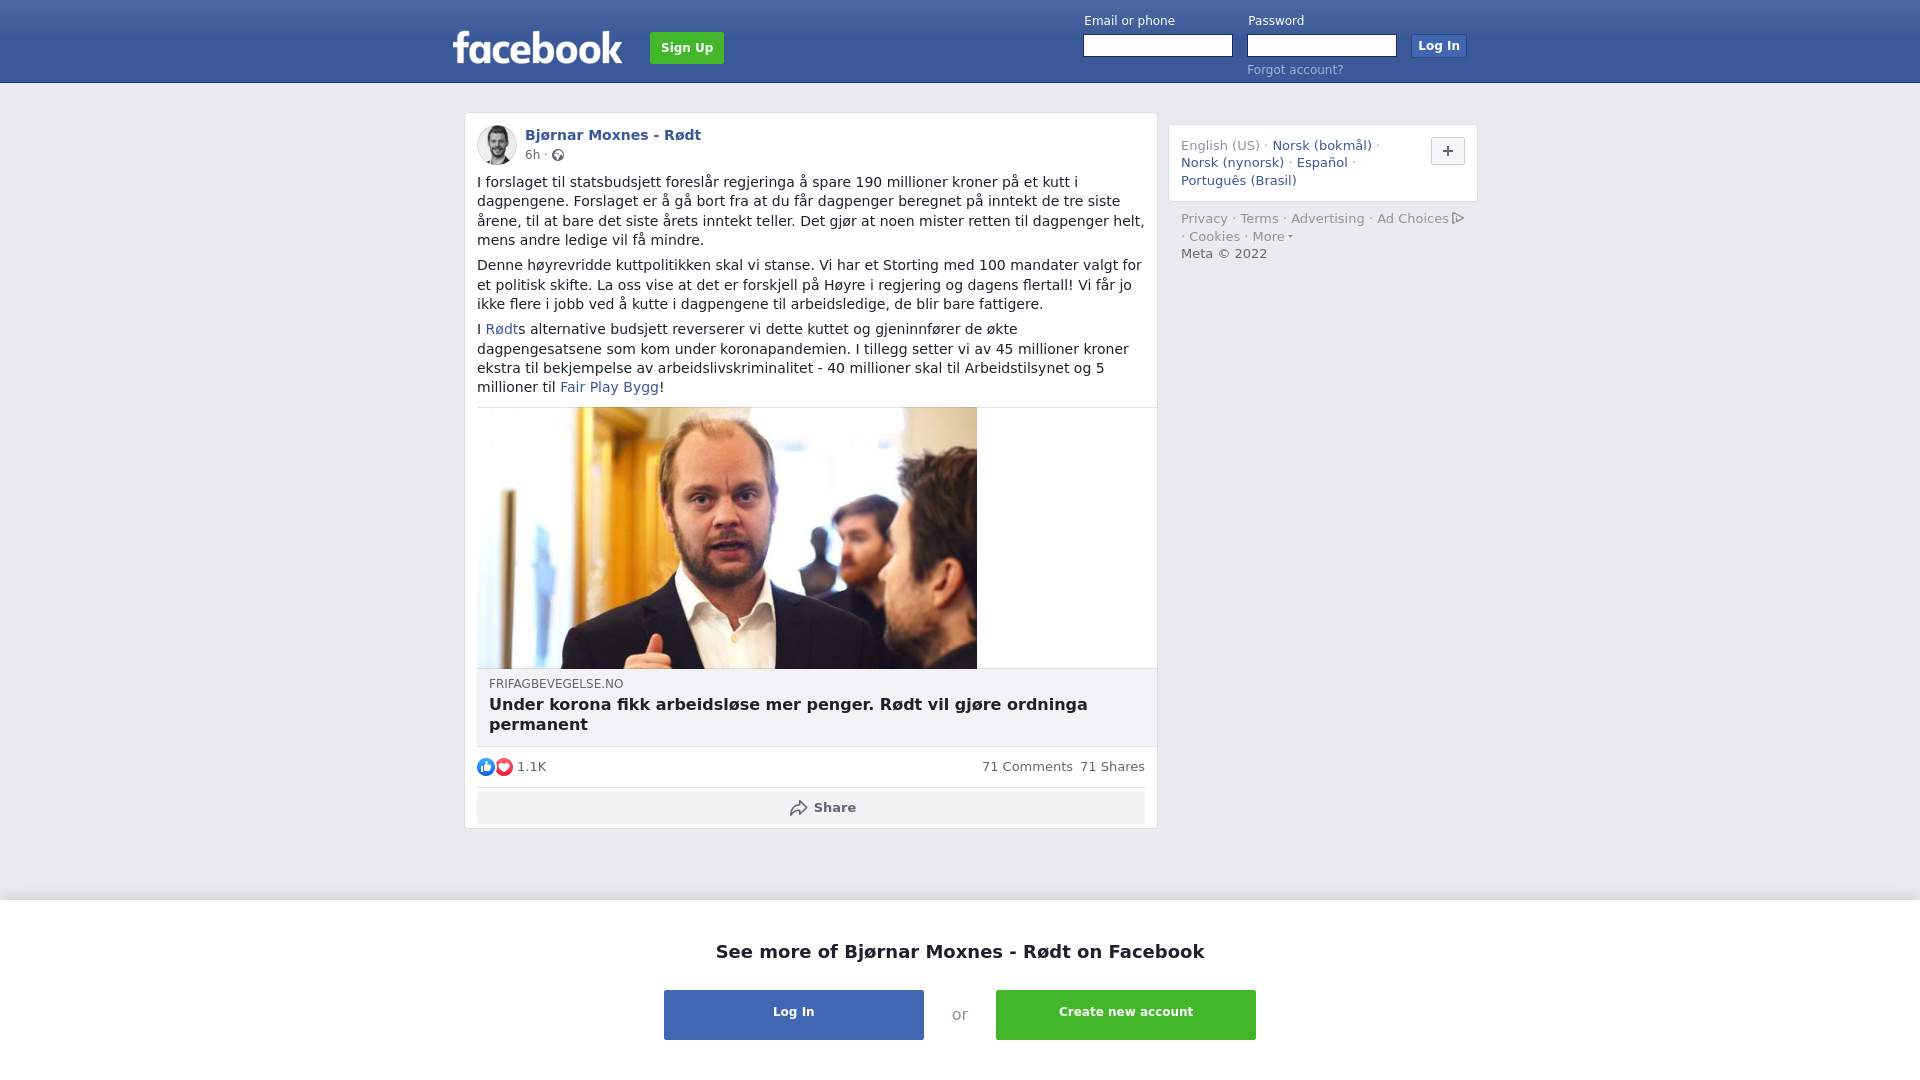Click the green Sign Up button

[687, 48]
